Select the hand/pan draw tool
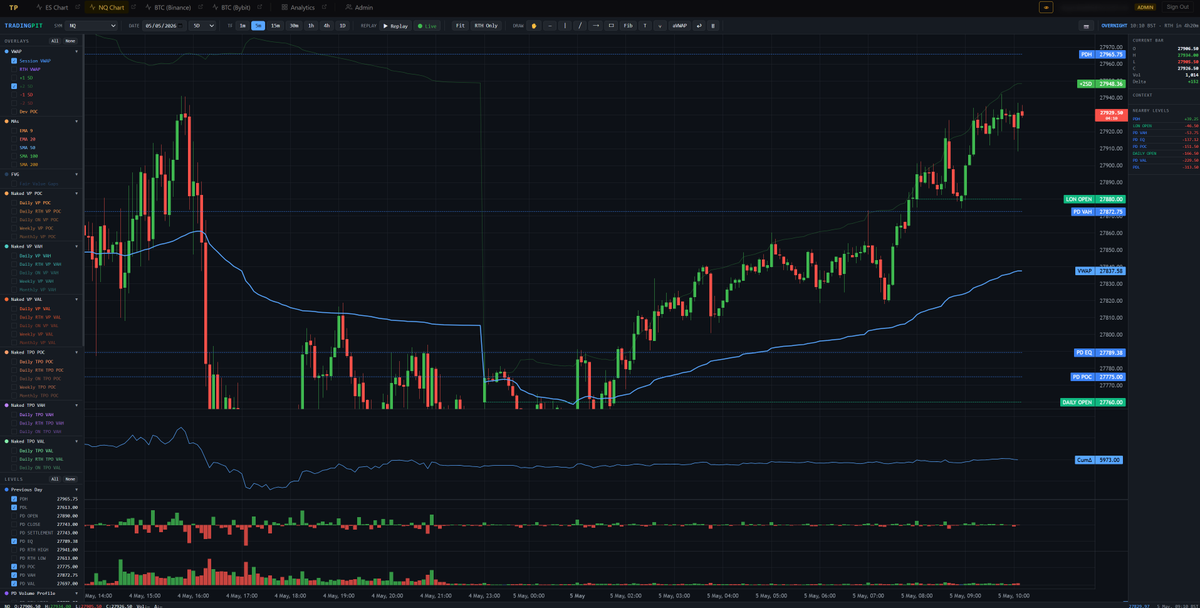Image resolution: width=1200 pixels, height=608 pixels. click(534, 25)
